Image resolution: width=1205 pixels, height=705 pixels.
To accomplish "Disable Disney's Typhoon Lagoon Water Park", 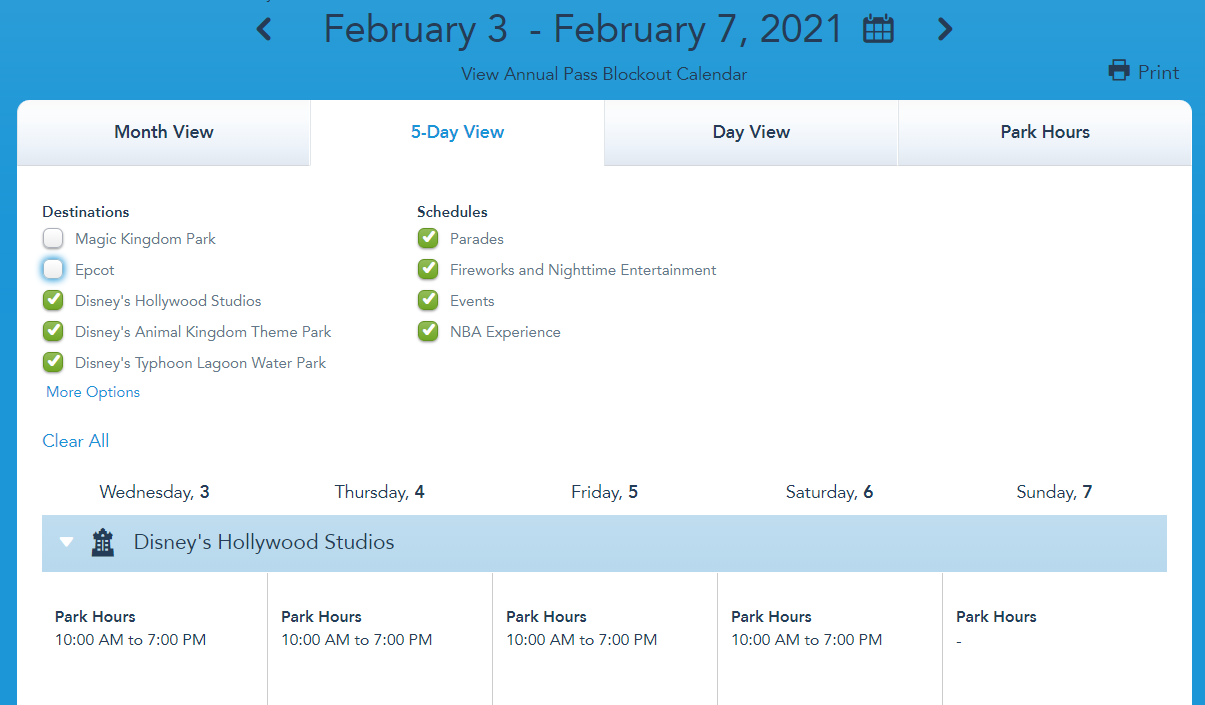I will 53,363.
